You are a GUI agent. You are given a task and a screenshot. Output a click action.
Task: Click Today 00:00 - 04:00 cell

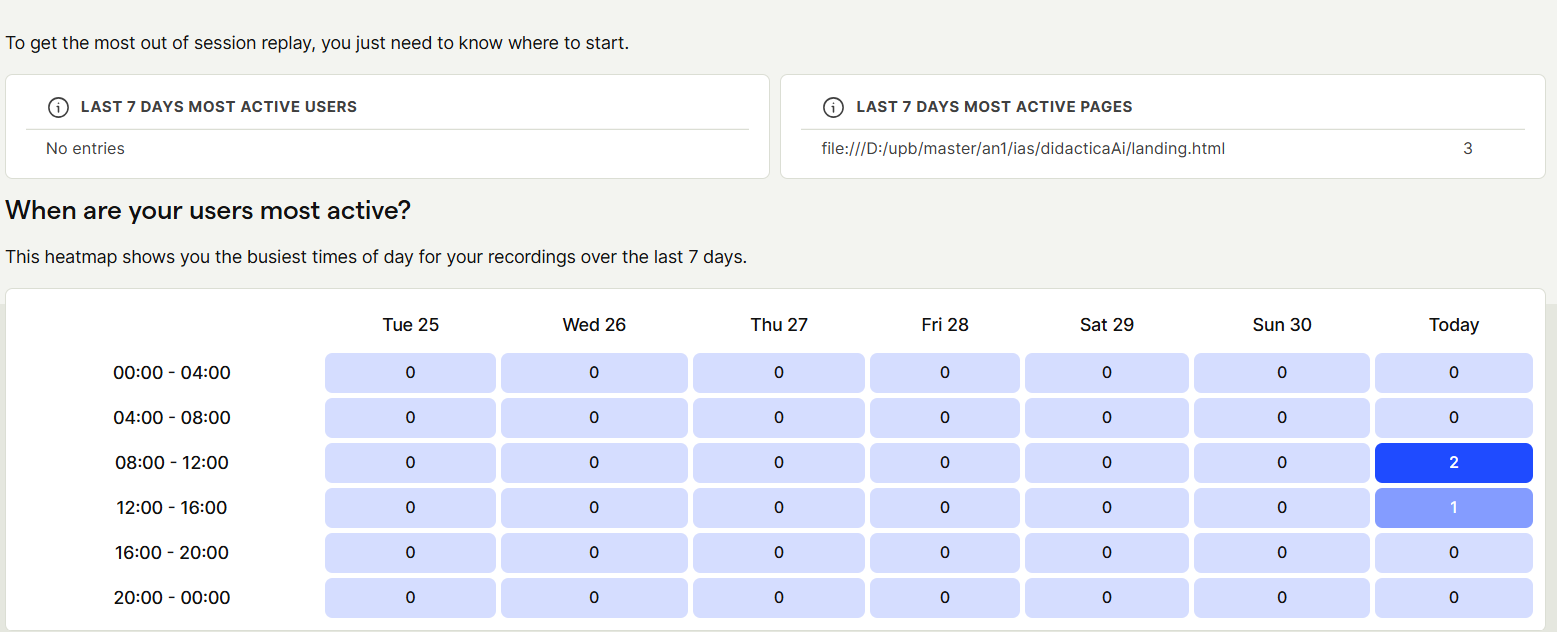click(1453, 373)
